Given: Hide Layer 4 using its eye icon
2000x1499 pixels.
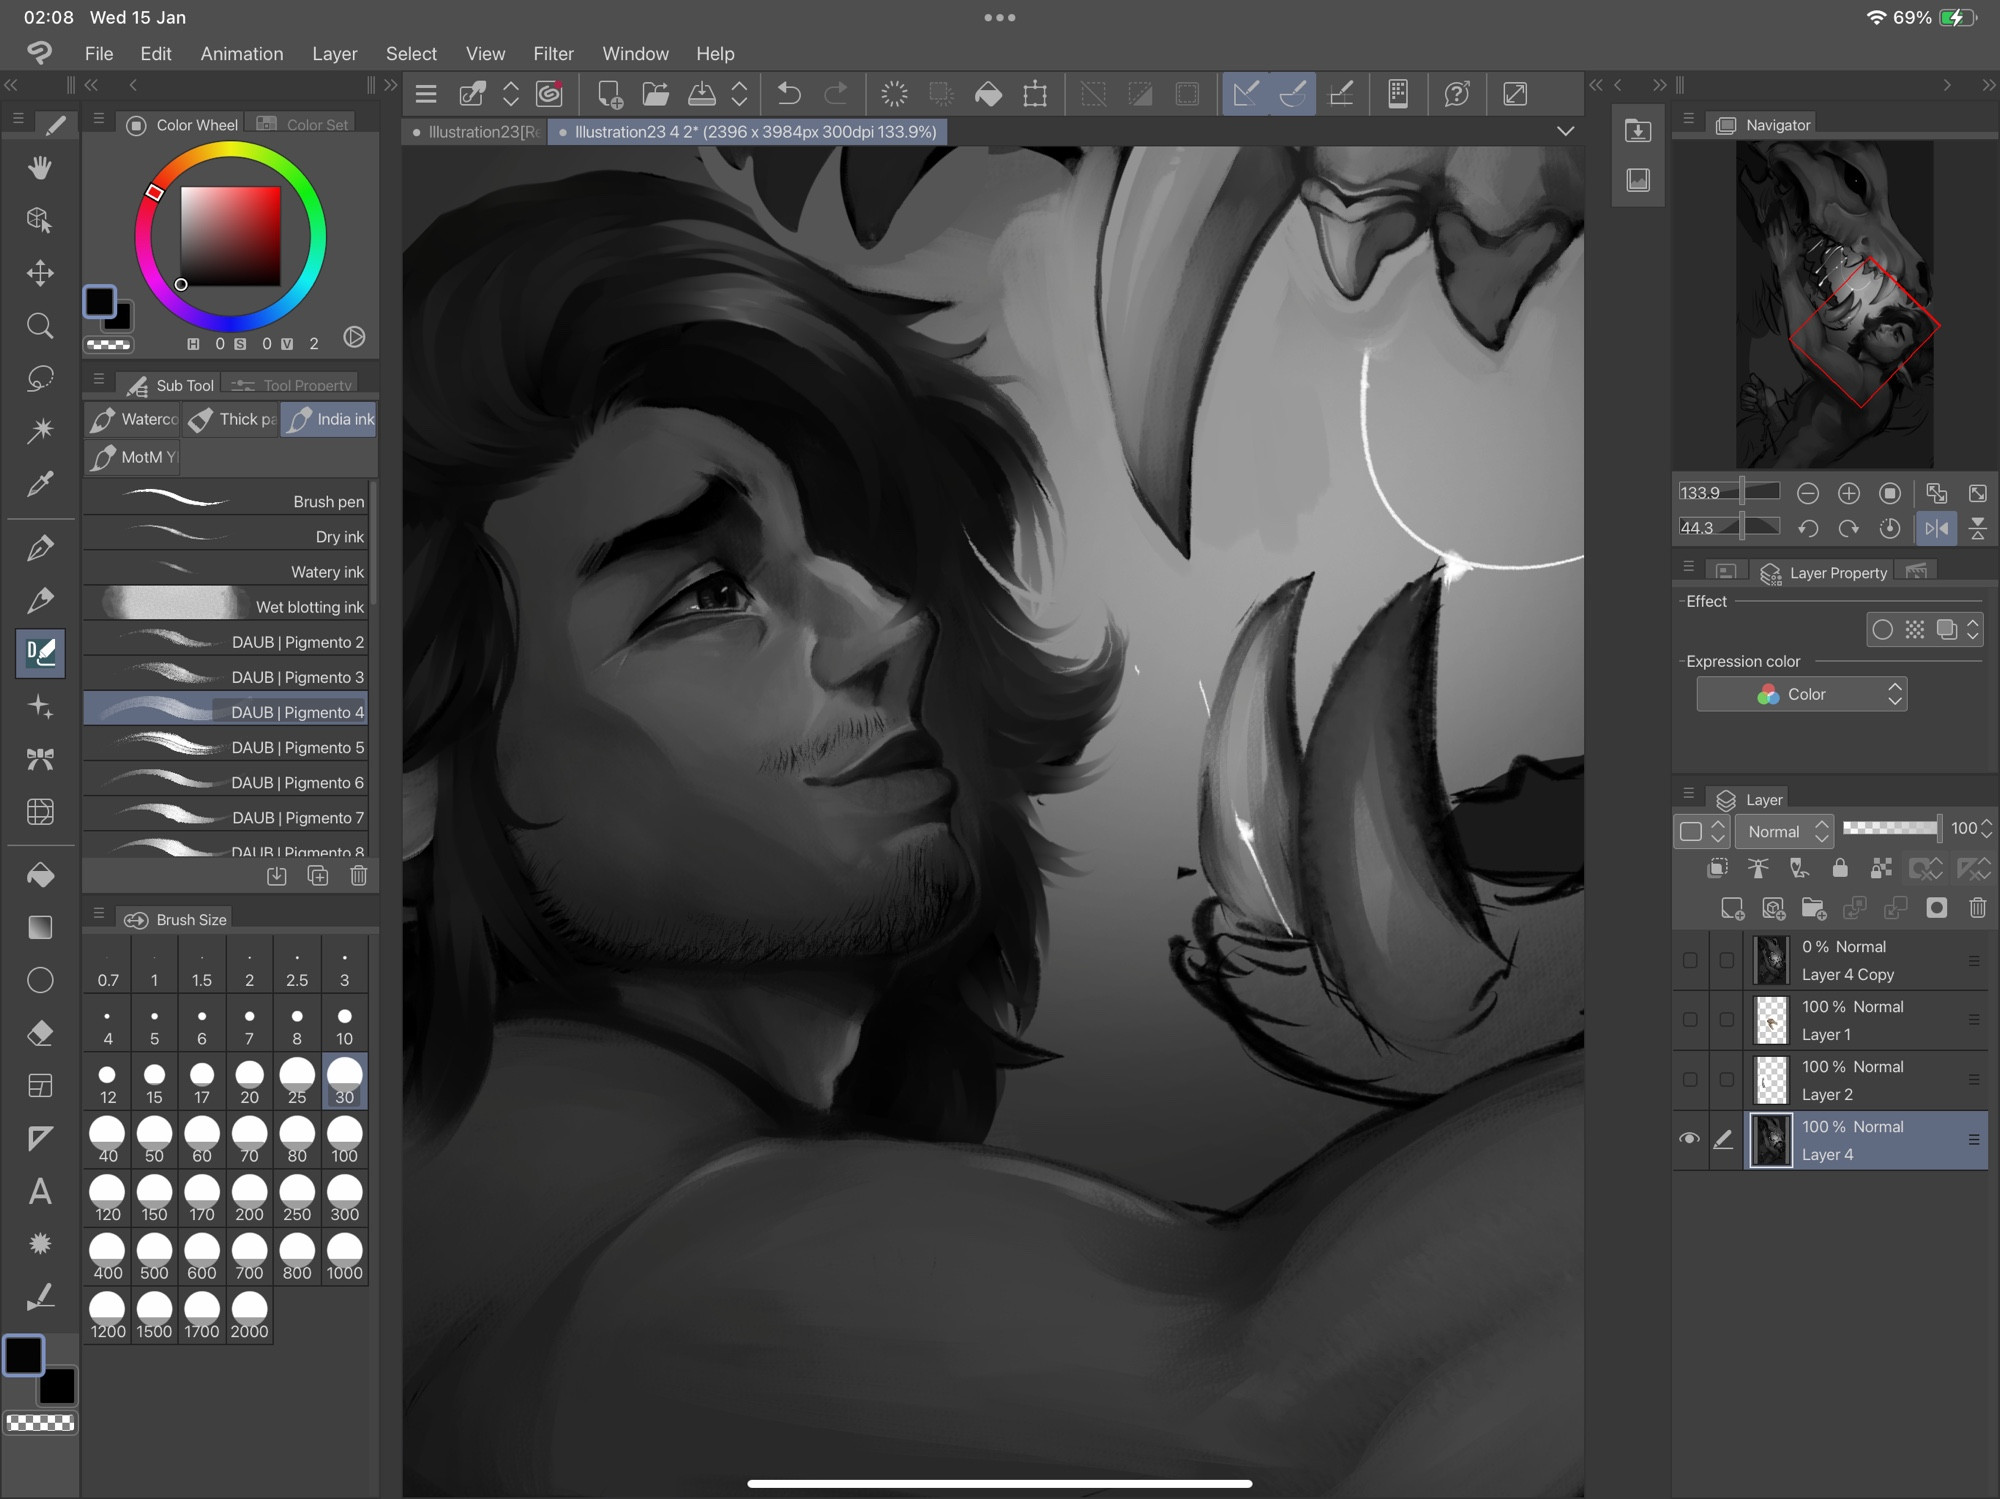Looking at the screenshot, I should point(1690,1139).
